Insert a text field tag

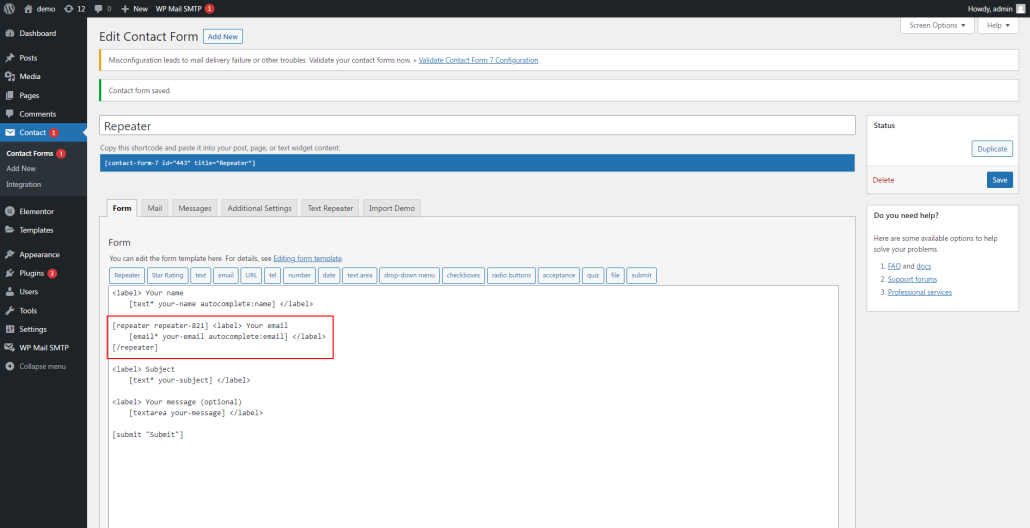(201, 275)
